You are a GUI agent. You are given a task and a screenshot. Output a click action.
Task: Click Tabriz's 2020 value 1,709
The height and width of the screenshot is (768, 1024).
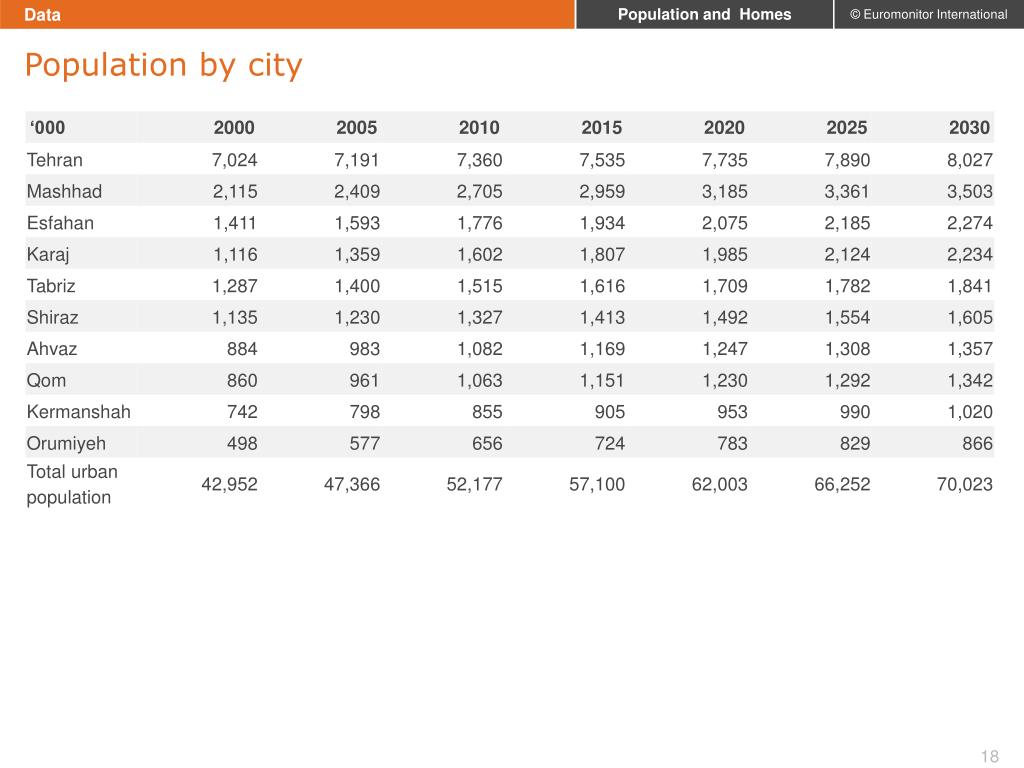tap(725, 286)
